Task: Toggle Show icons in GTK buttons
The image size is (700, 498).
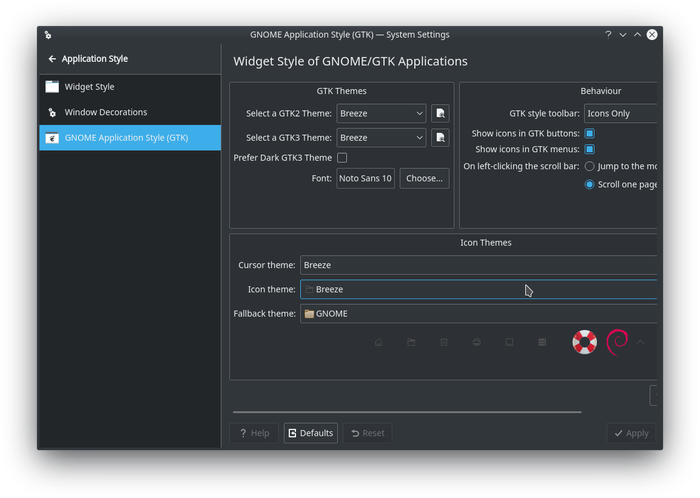Action: [x=590, y=133]
